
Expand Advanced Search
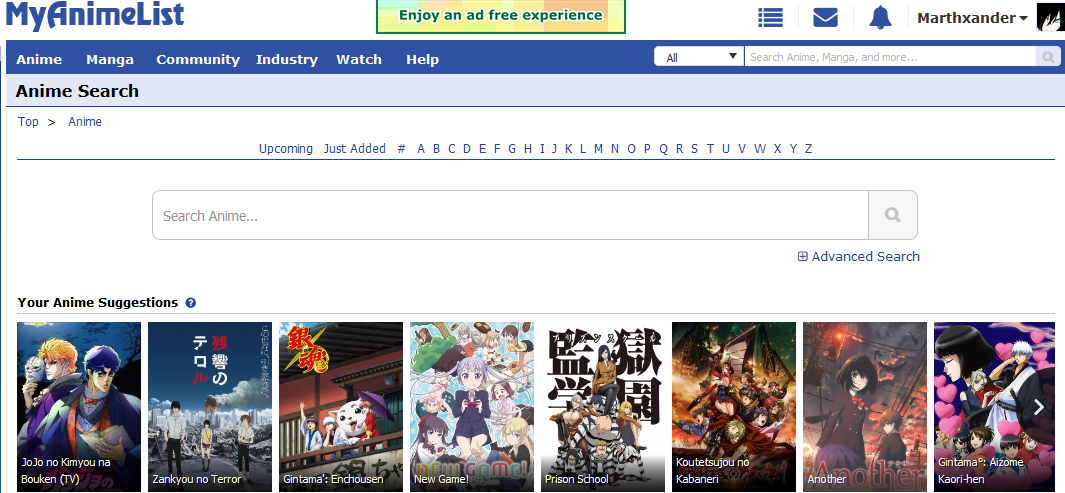click(859, 256)
